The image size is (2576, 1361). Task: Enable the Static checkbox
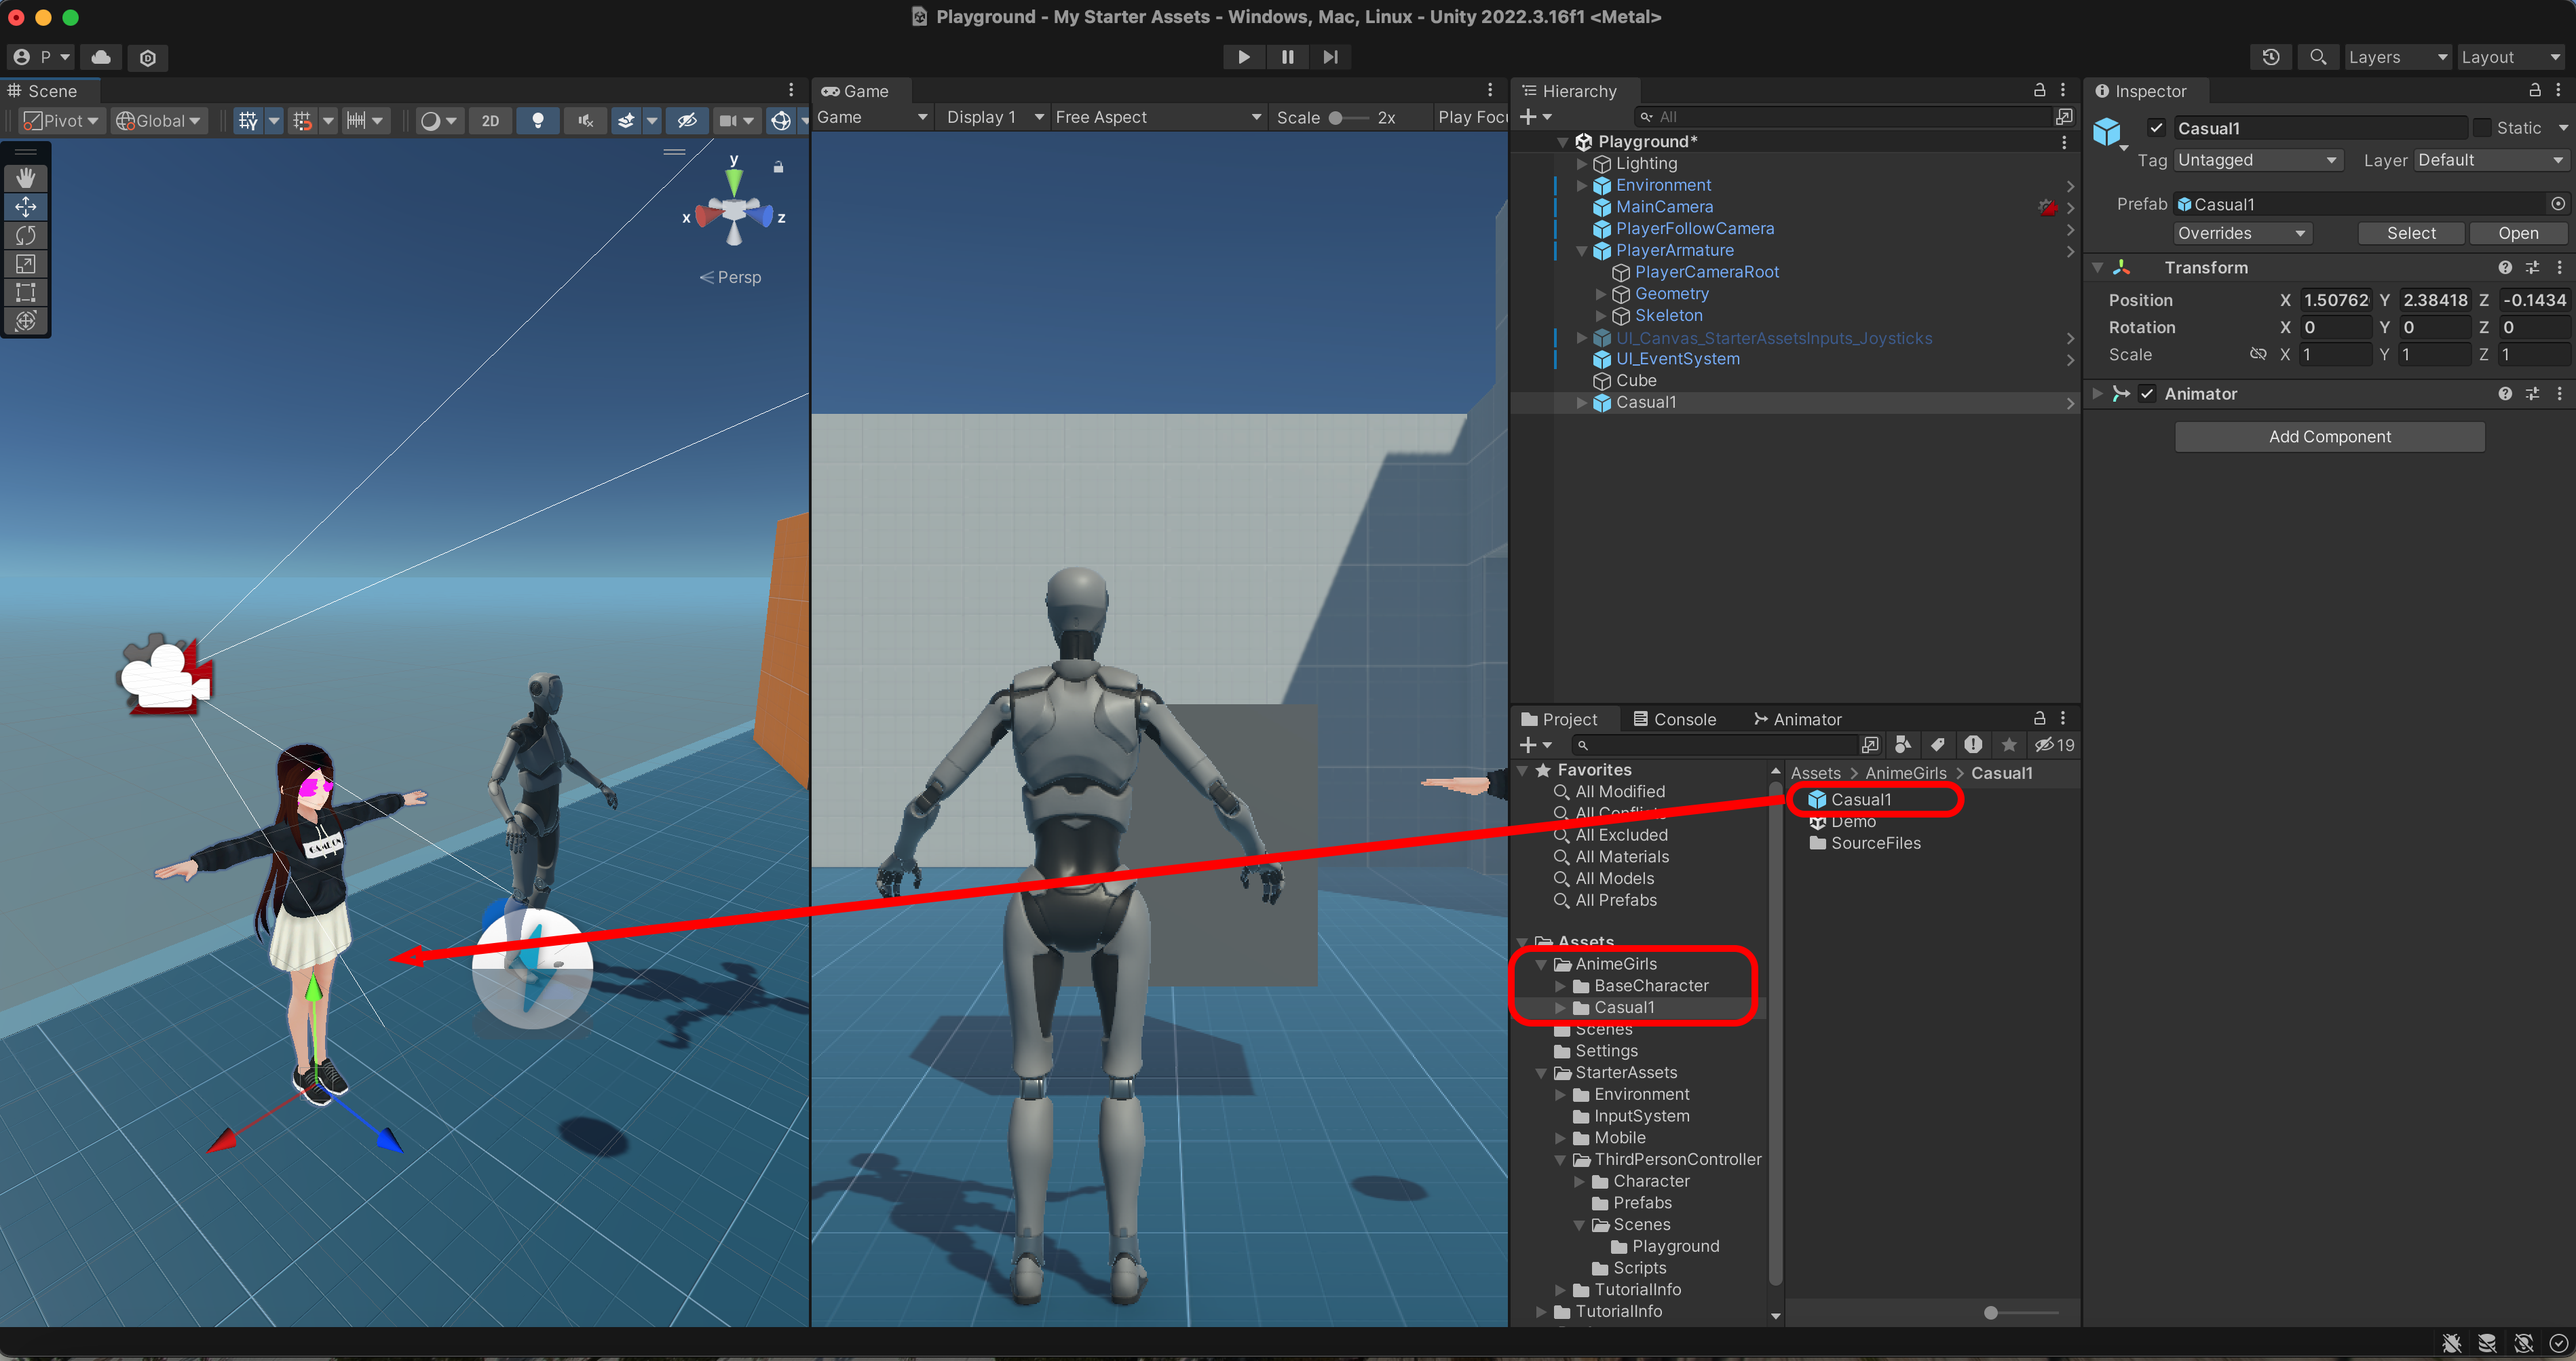[2482, 128]
